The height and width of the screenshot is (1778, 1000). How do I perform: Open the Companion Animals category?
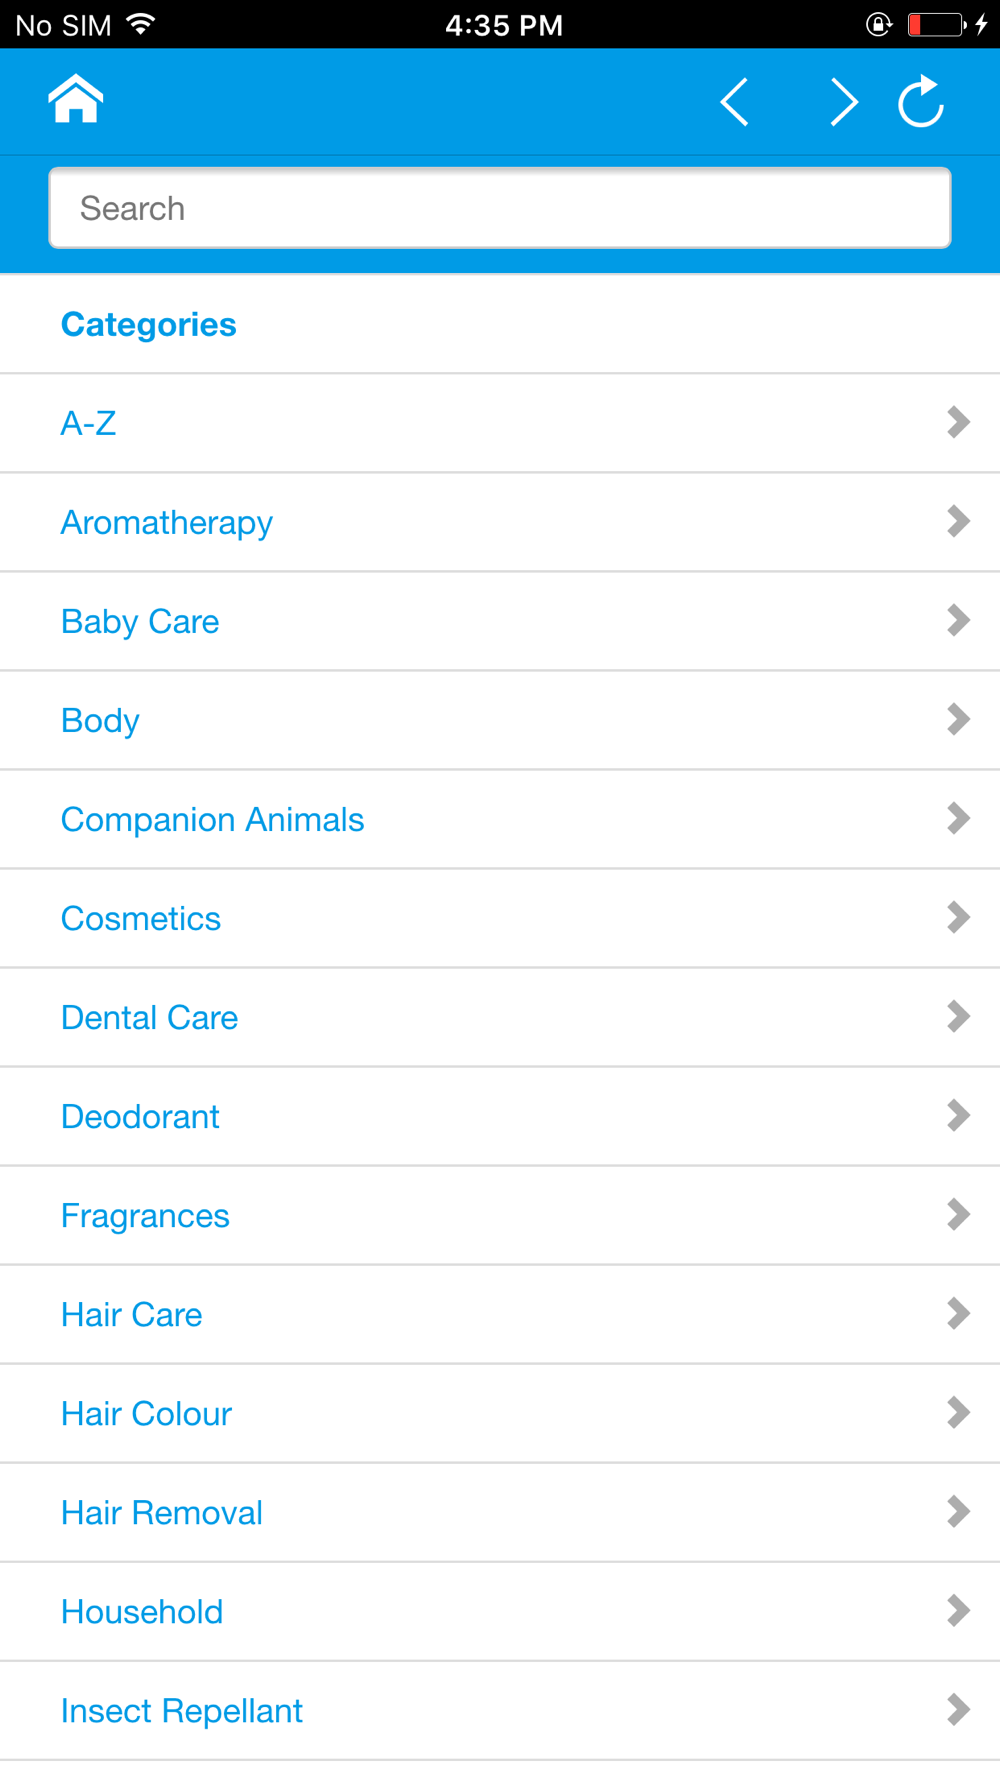212,819
